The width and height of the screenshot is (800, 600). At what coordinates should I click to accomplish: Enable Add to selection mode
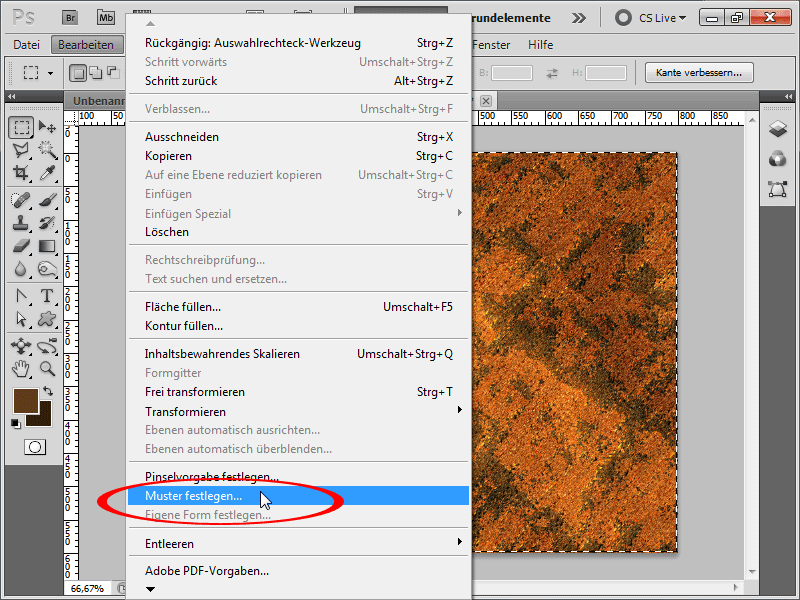pyautogui.click(x=95, y=73)
